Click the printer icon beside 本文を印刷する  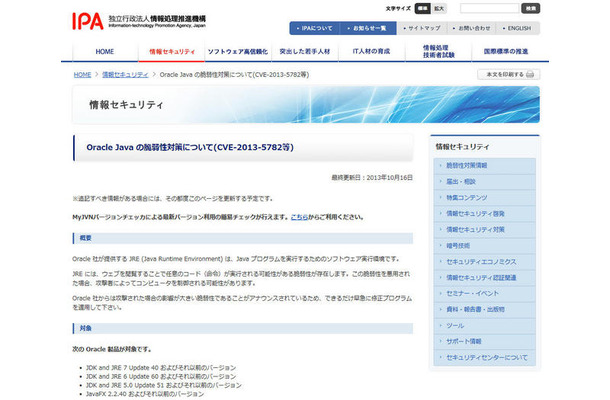(530, 74)
